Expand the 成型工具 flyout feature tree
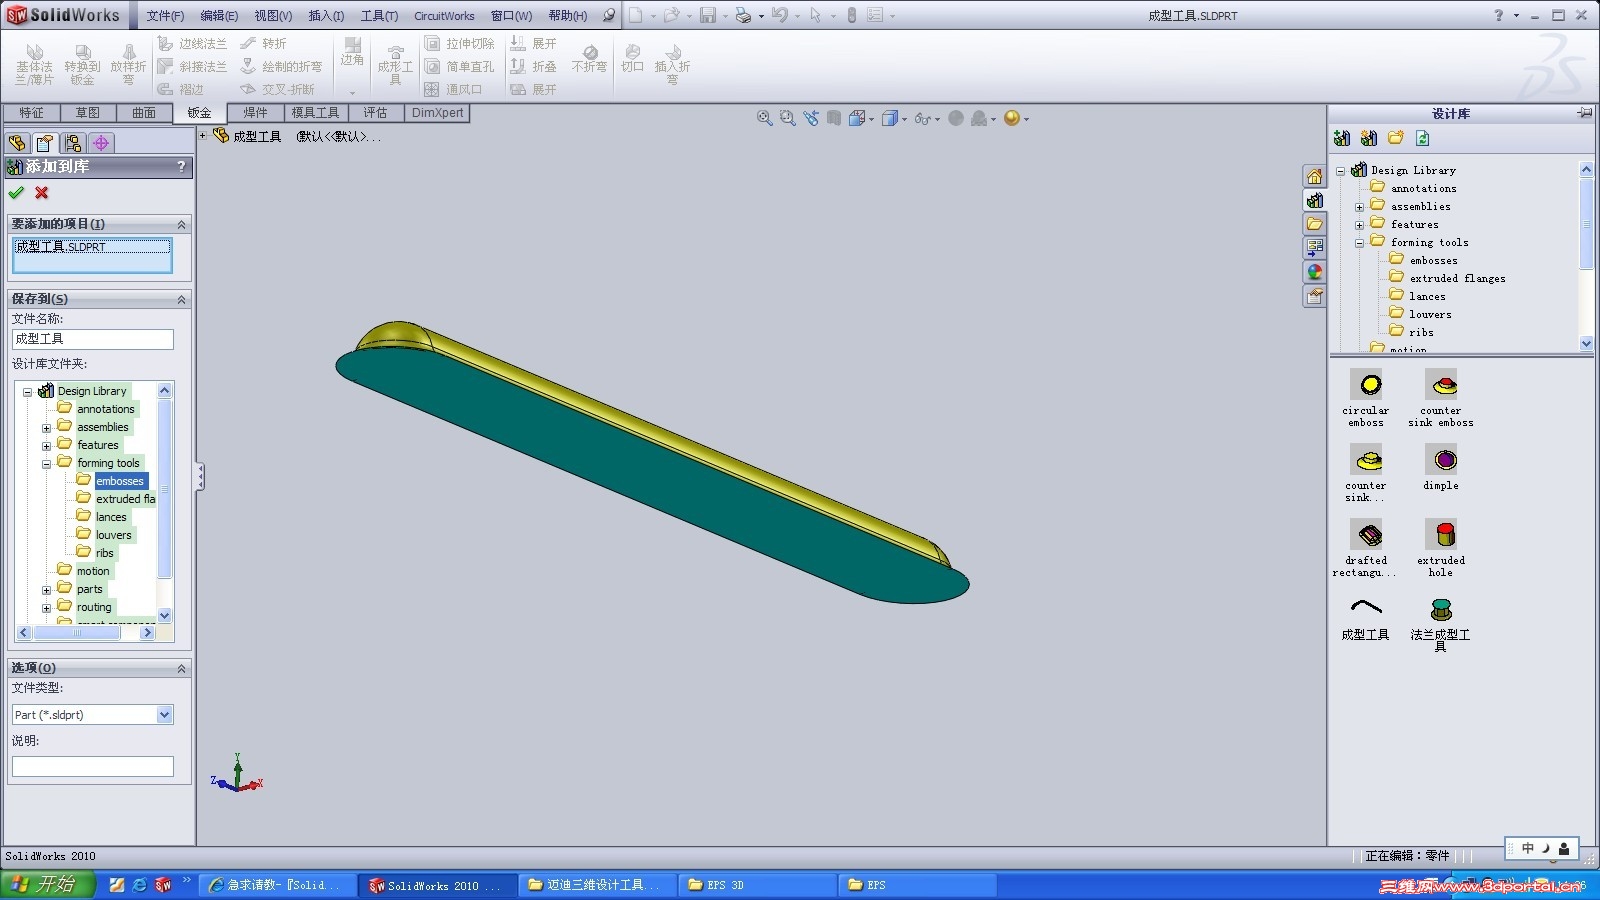The width and height of the screenshot is (1600, 900). click(x=203, y=135)
